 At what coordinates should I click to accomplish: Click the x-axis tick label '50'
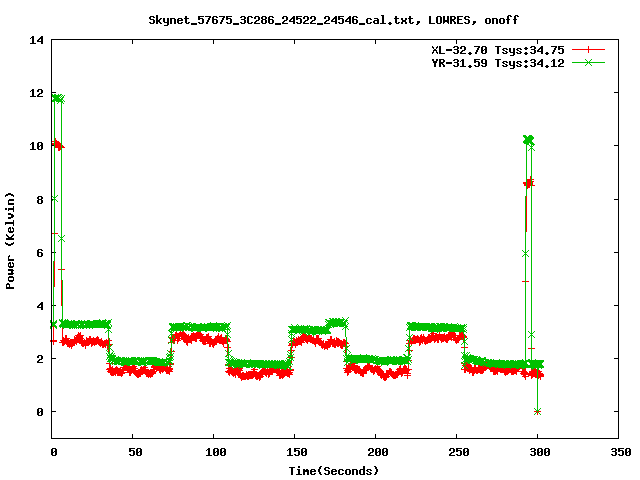[x=135, y=452]
